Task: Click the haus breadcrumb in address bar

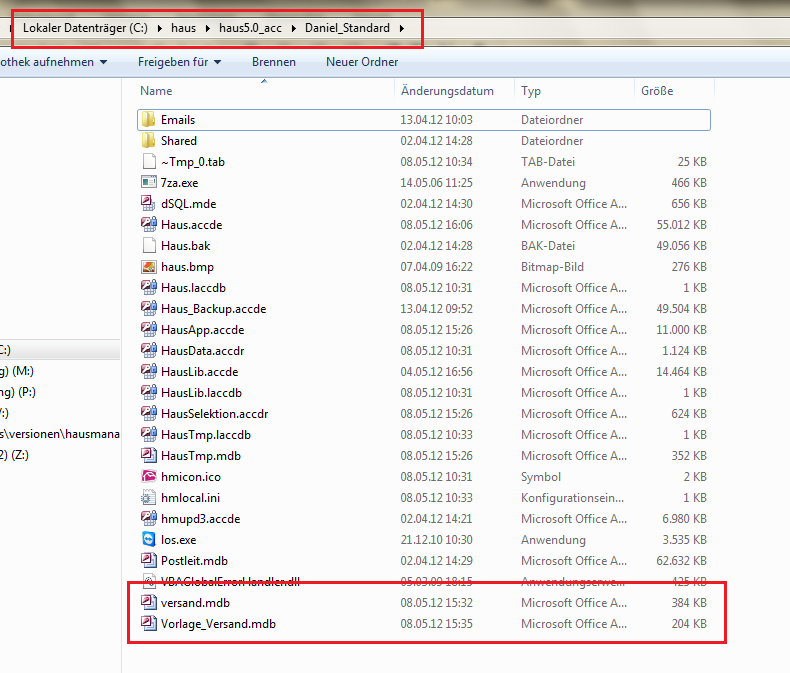Action: tap(183, 28)
